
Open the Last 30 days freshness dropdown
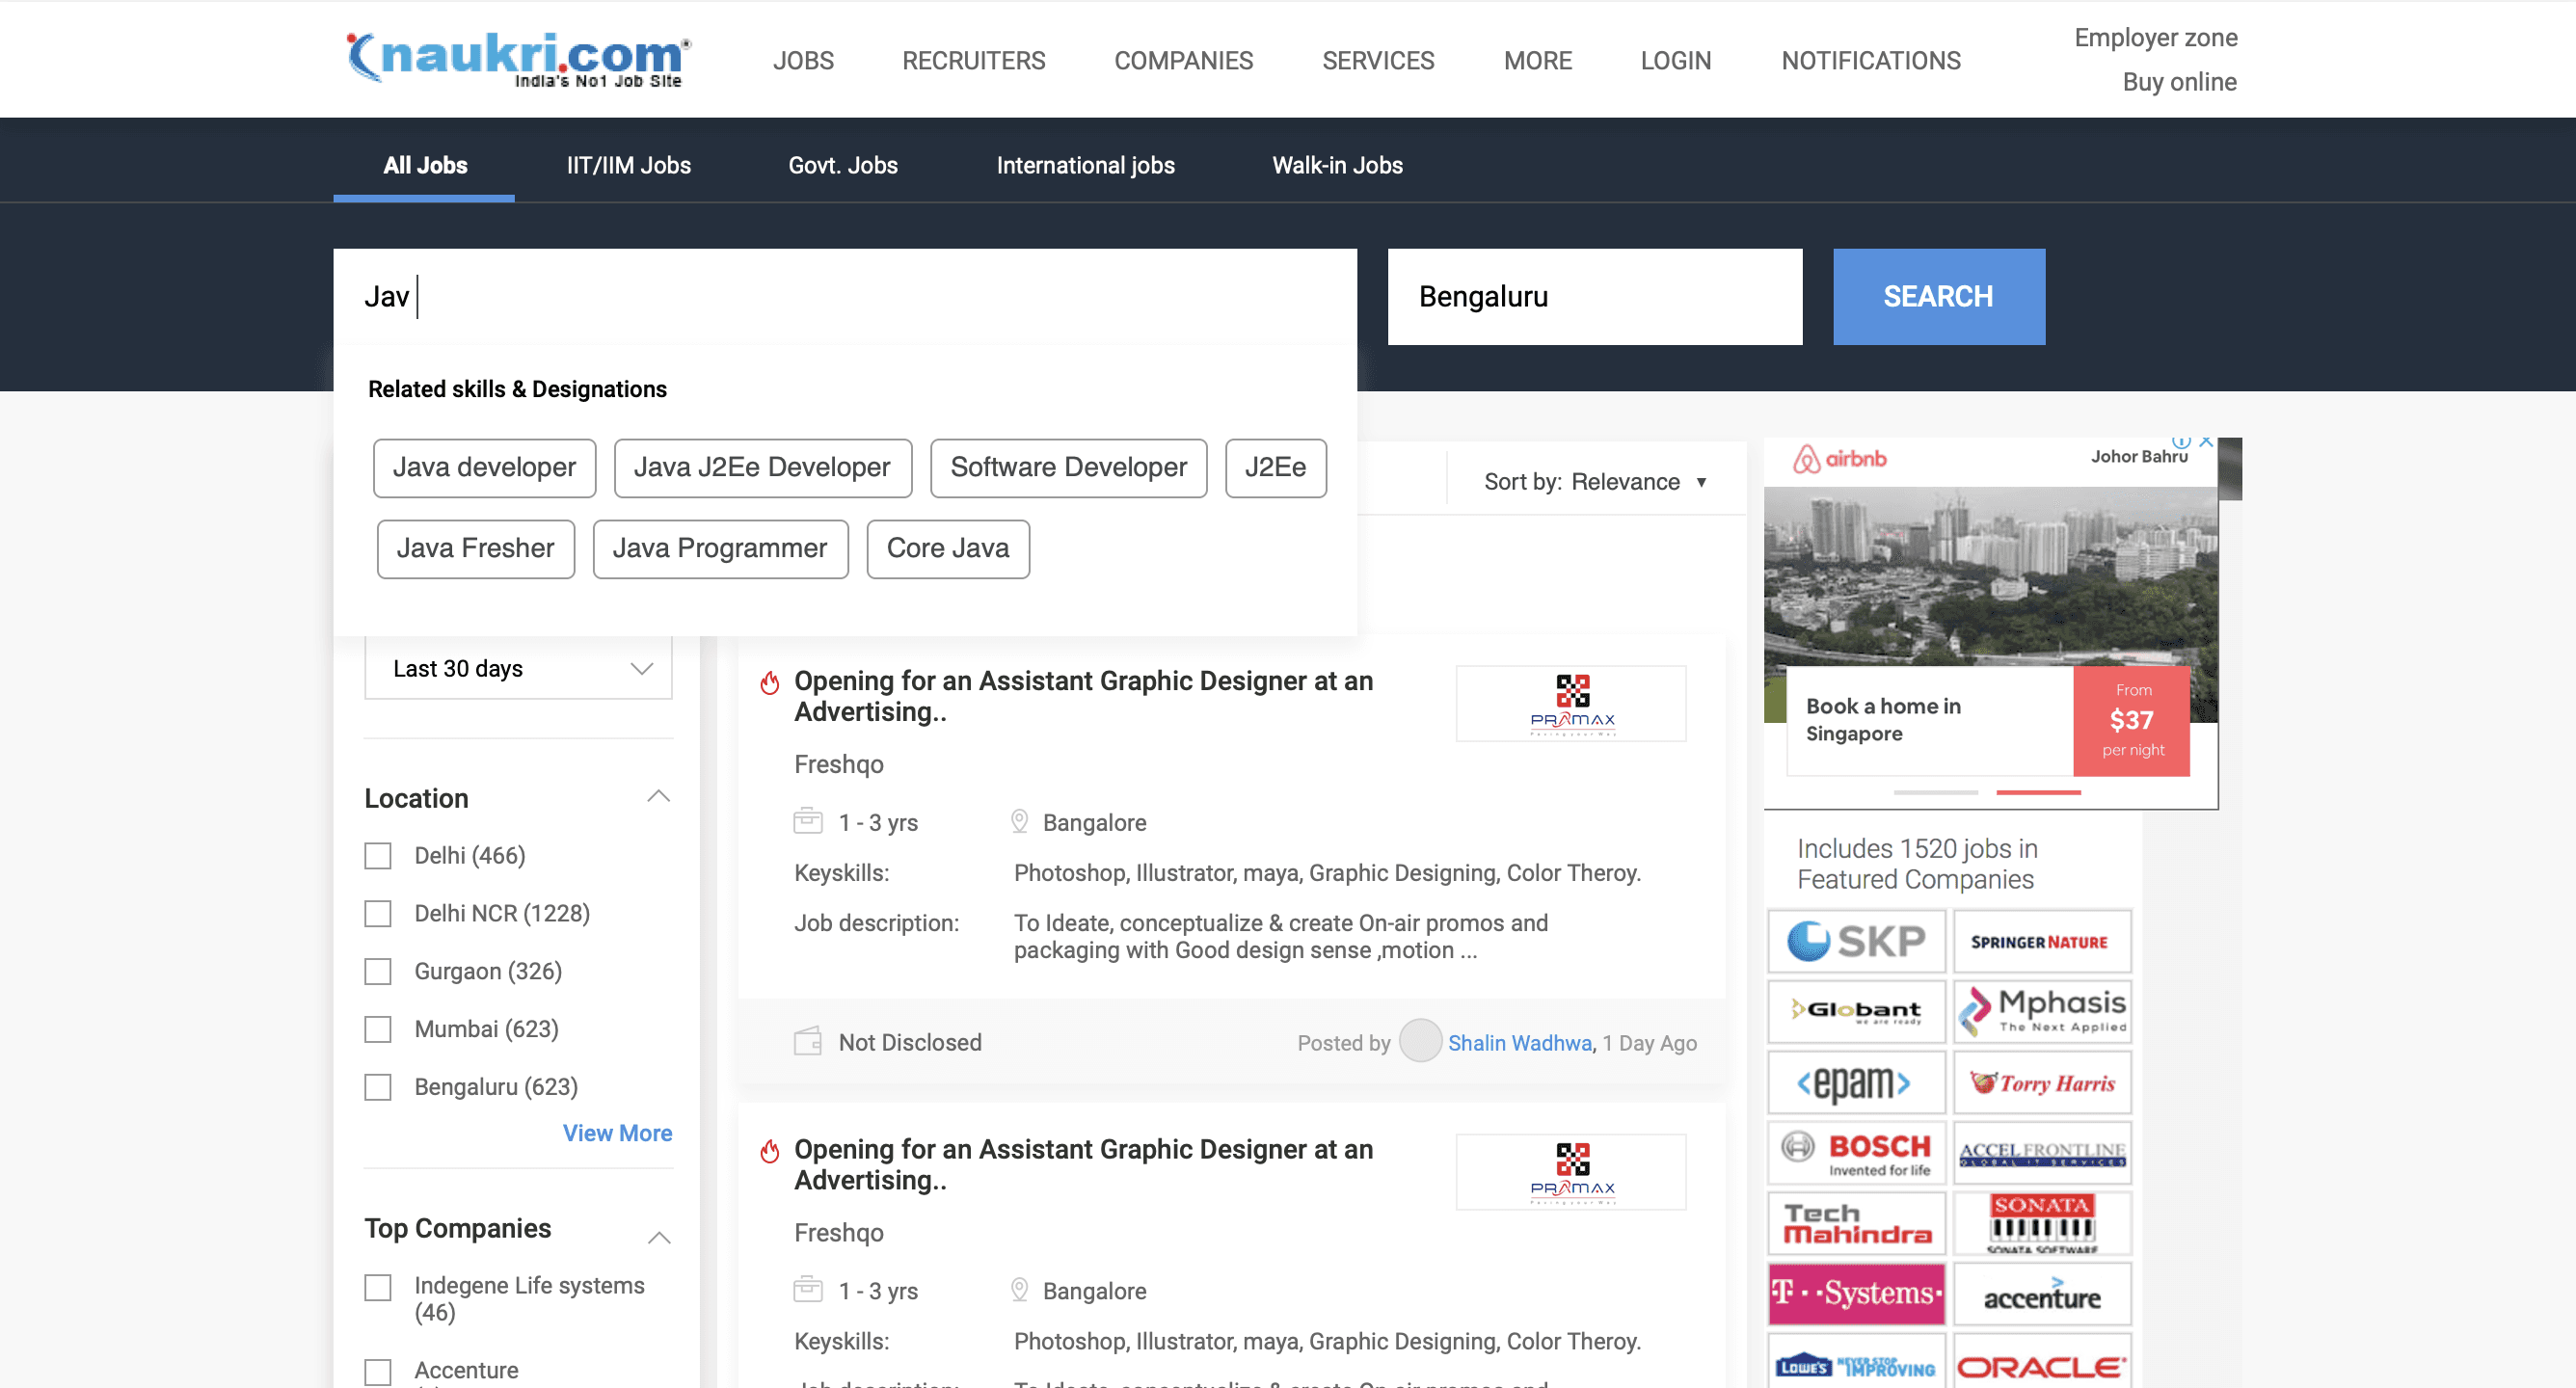pos(518,668)
